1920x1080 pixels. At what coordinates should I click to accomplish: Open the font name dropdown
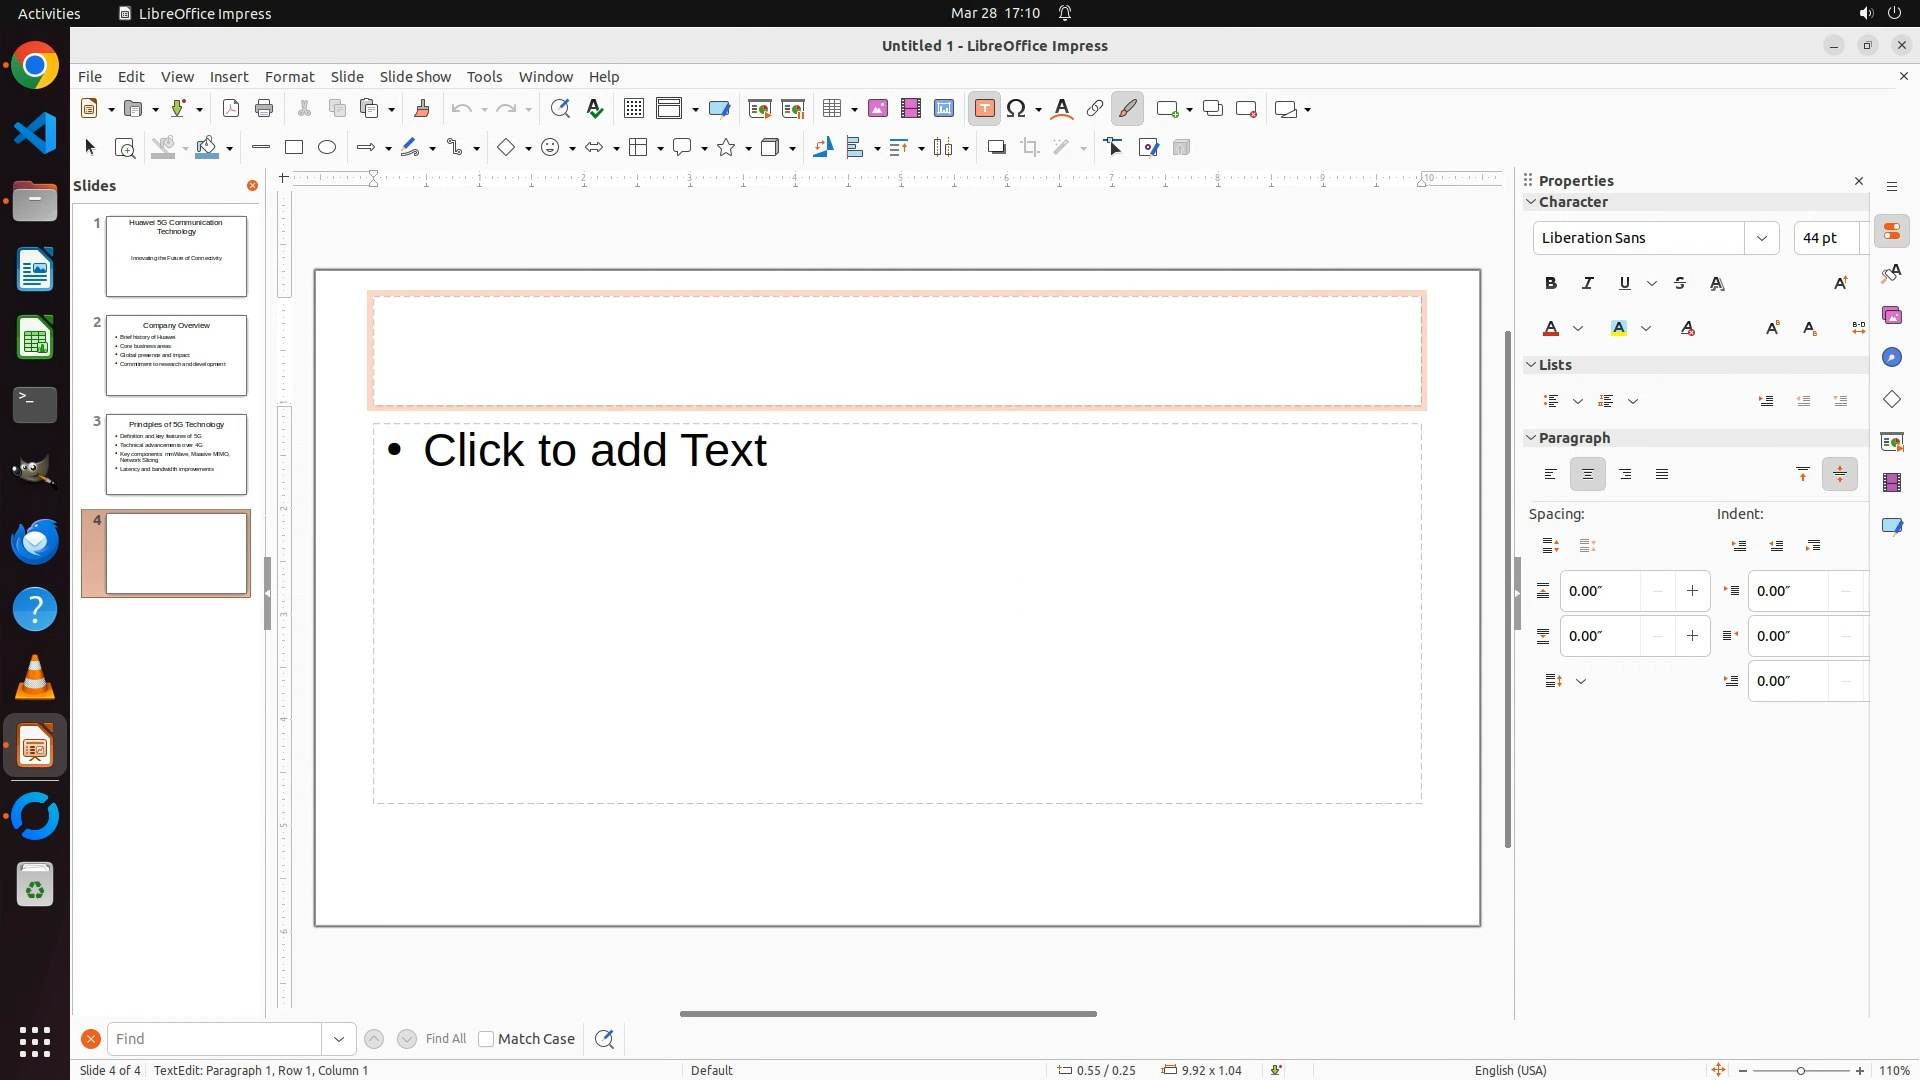1762,238
